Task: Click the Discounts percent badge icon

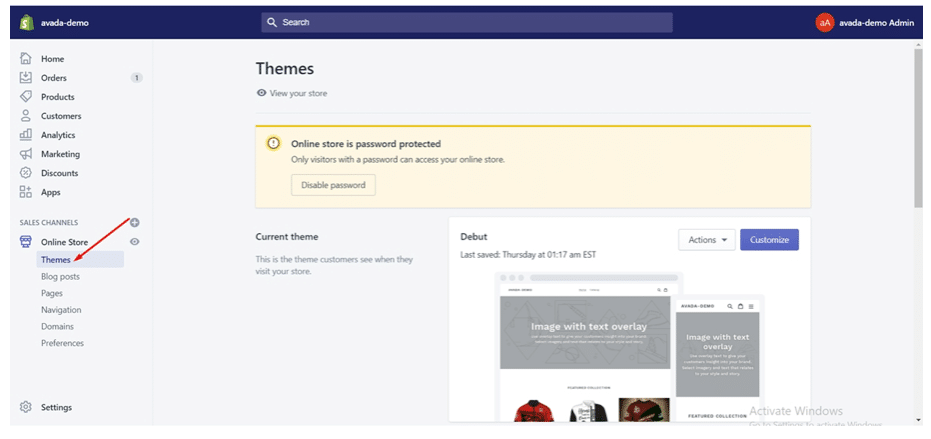Action: click(x=26, y=173)
